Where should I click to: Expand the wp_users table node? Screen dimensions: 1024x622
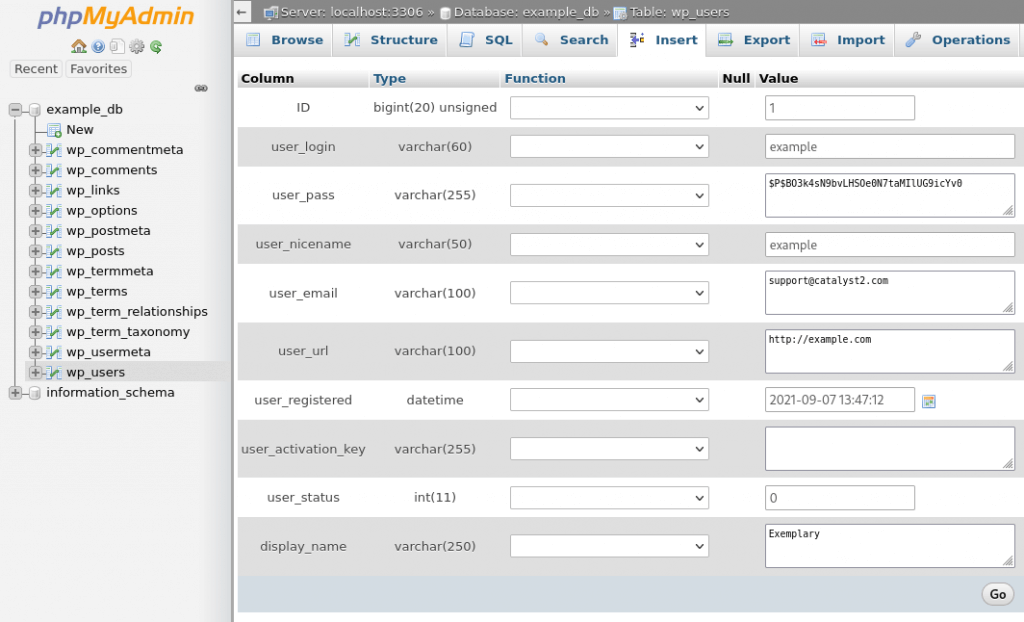pyautogui.click(x=35, y=372)
